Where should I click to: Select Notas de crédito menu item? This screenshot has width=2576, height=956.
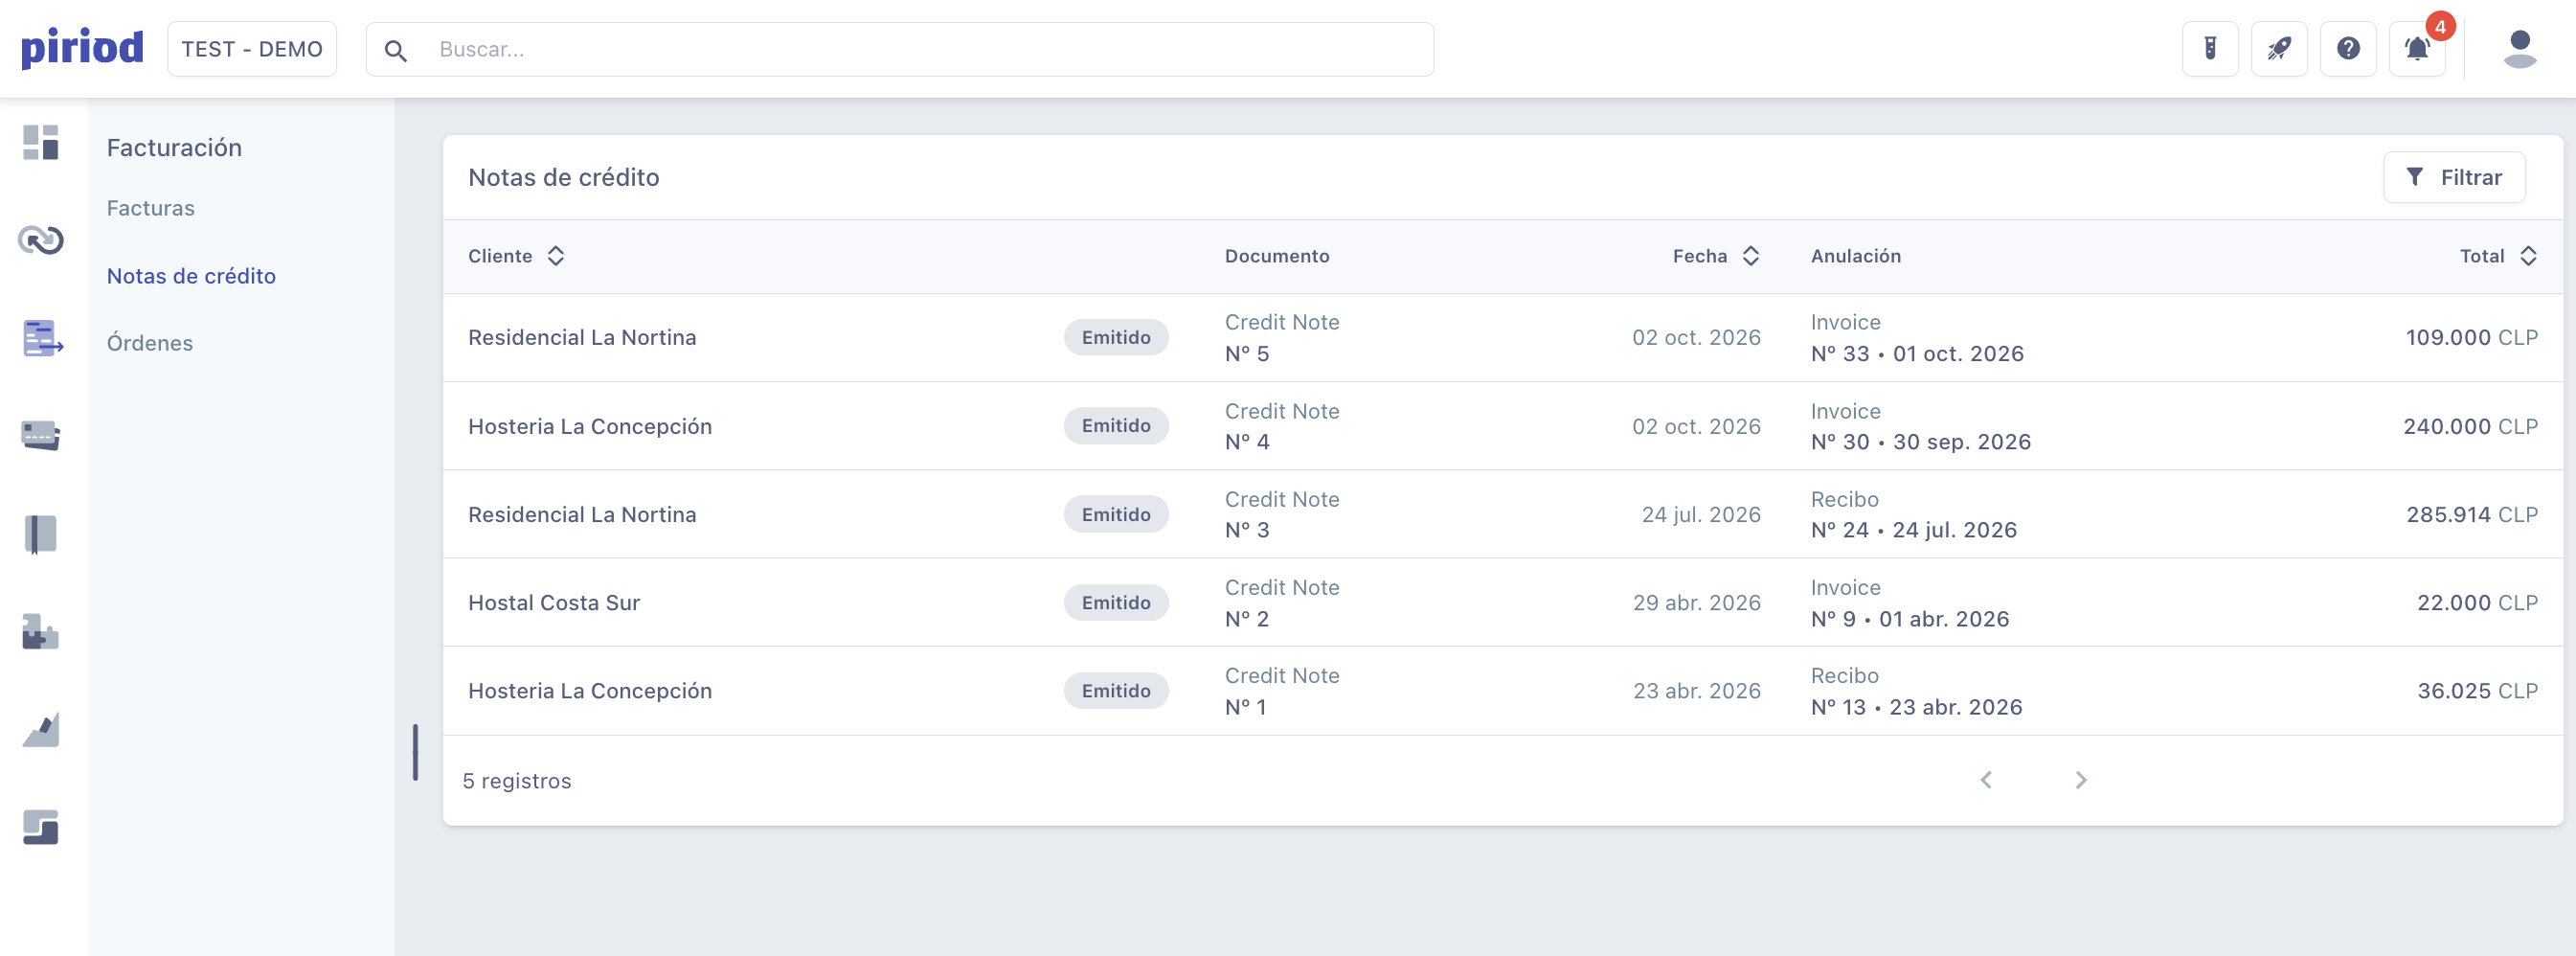tap(191, 276)
